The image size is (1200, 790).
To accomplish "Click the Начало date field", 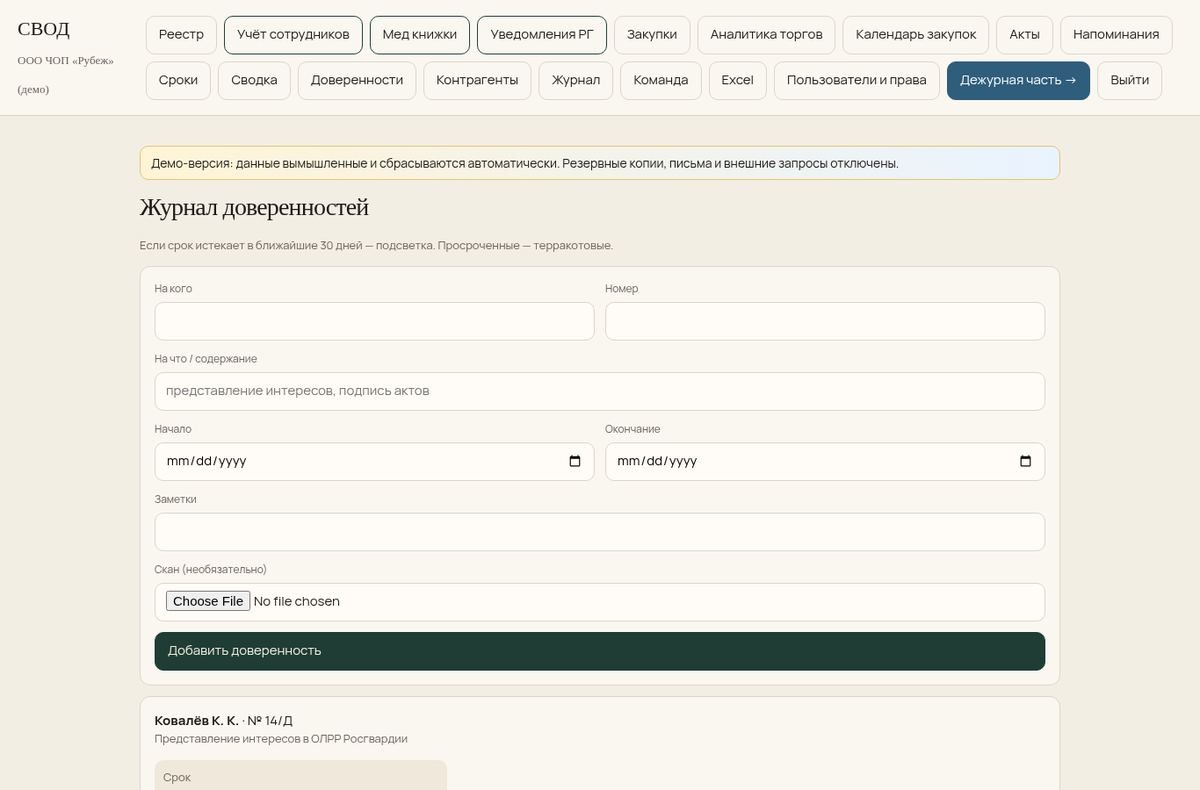I will 374,461.
